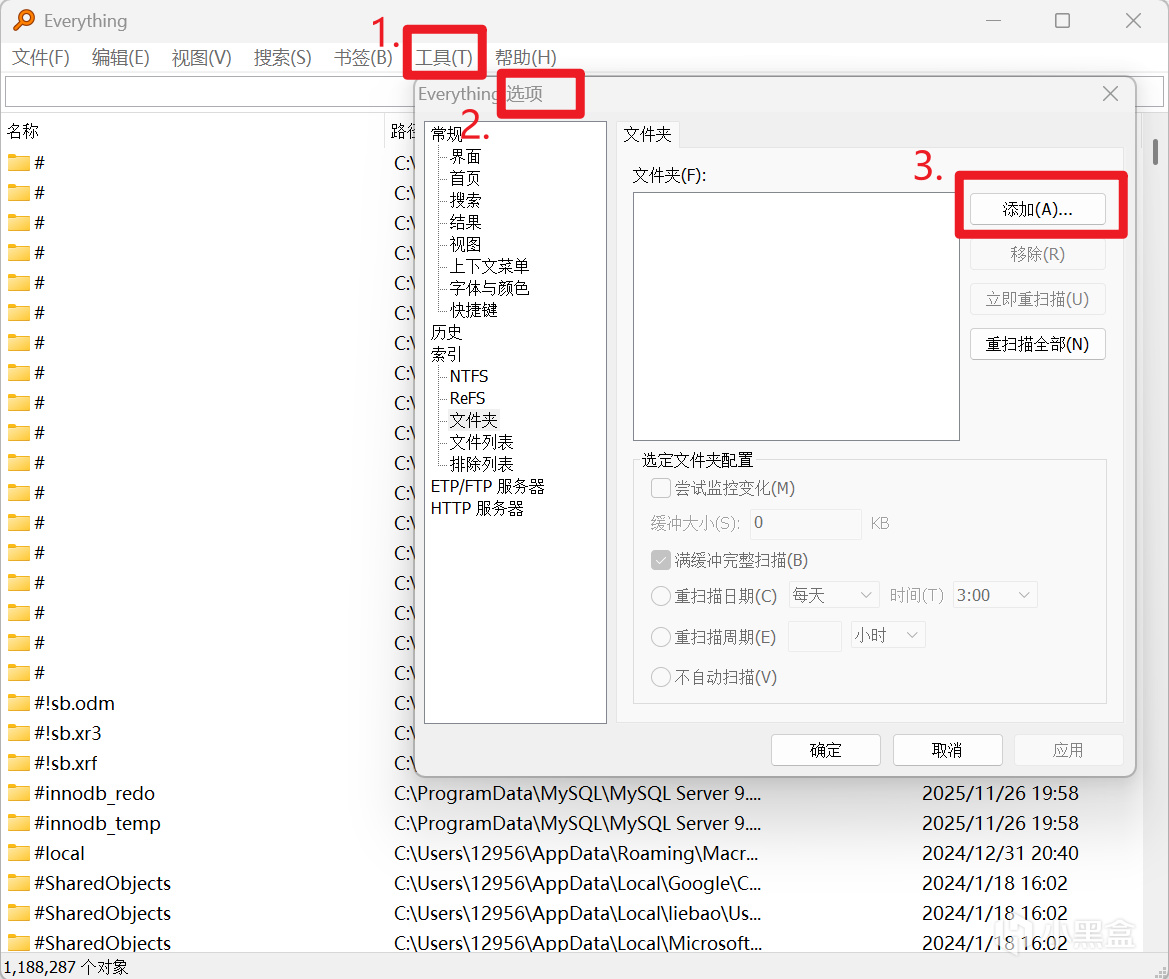The image size is (1169, 979).
Task: Click folder icon of #!sb.xr3 row
Action: 19,733
